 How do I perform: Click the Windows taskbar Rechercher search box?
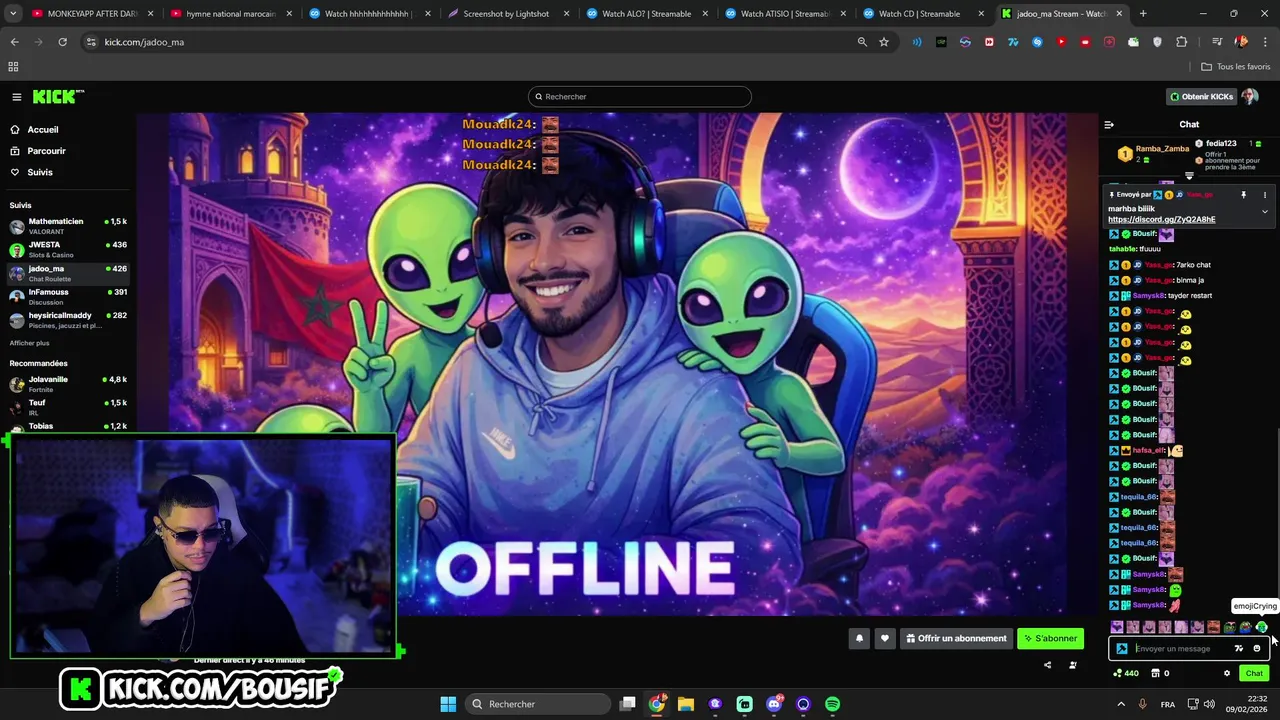pos(538,704)
